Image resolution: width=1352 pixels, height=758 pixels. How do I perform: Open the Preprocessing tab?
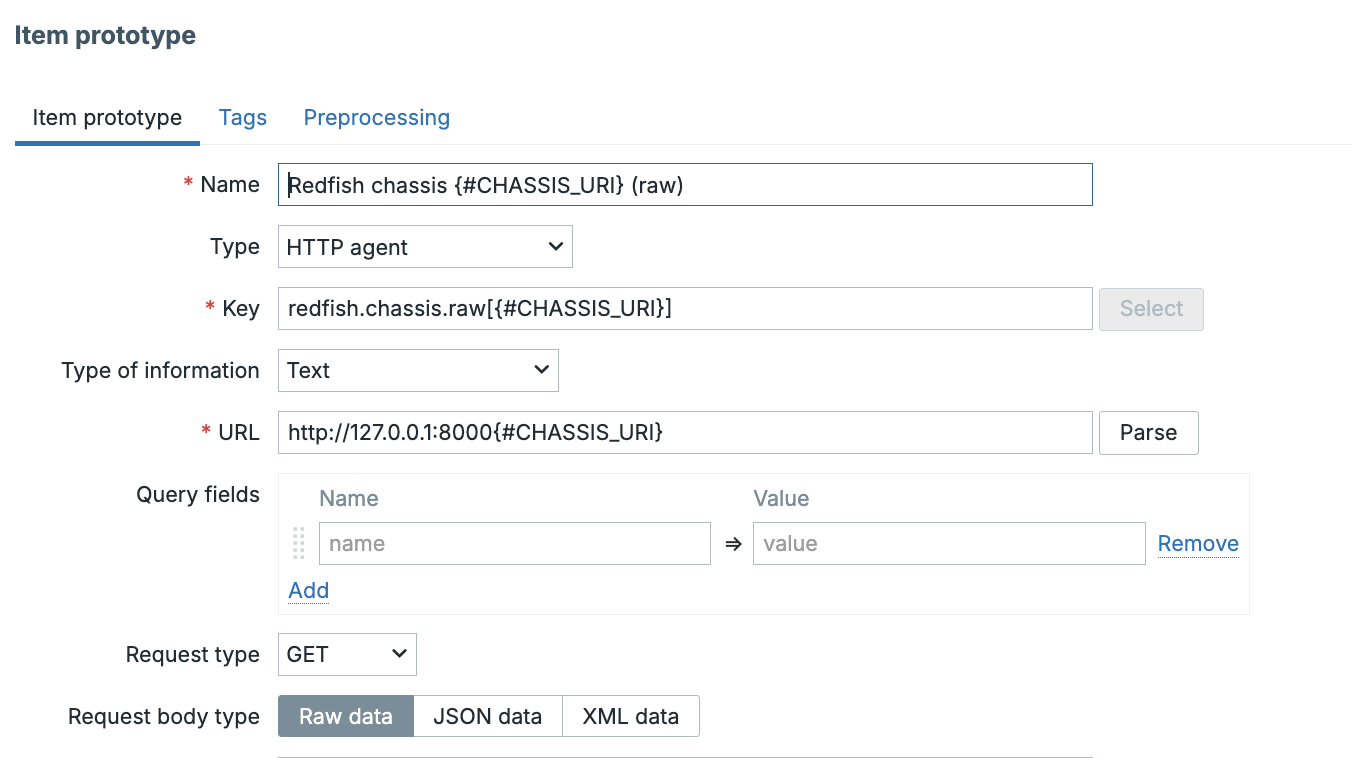[x=377, y=117]
